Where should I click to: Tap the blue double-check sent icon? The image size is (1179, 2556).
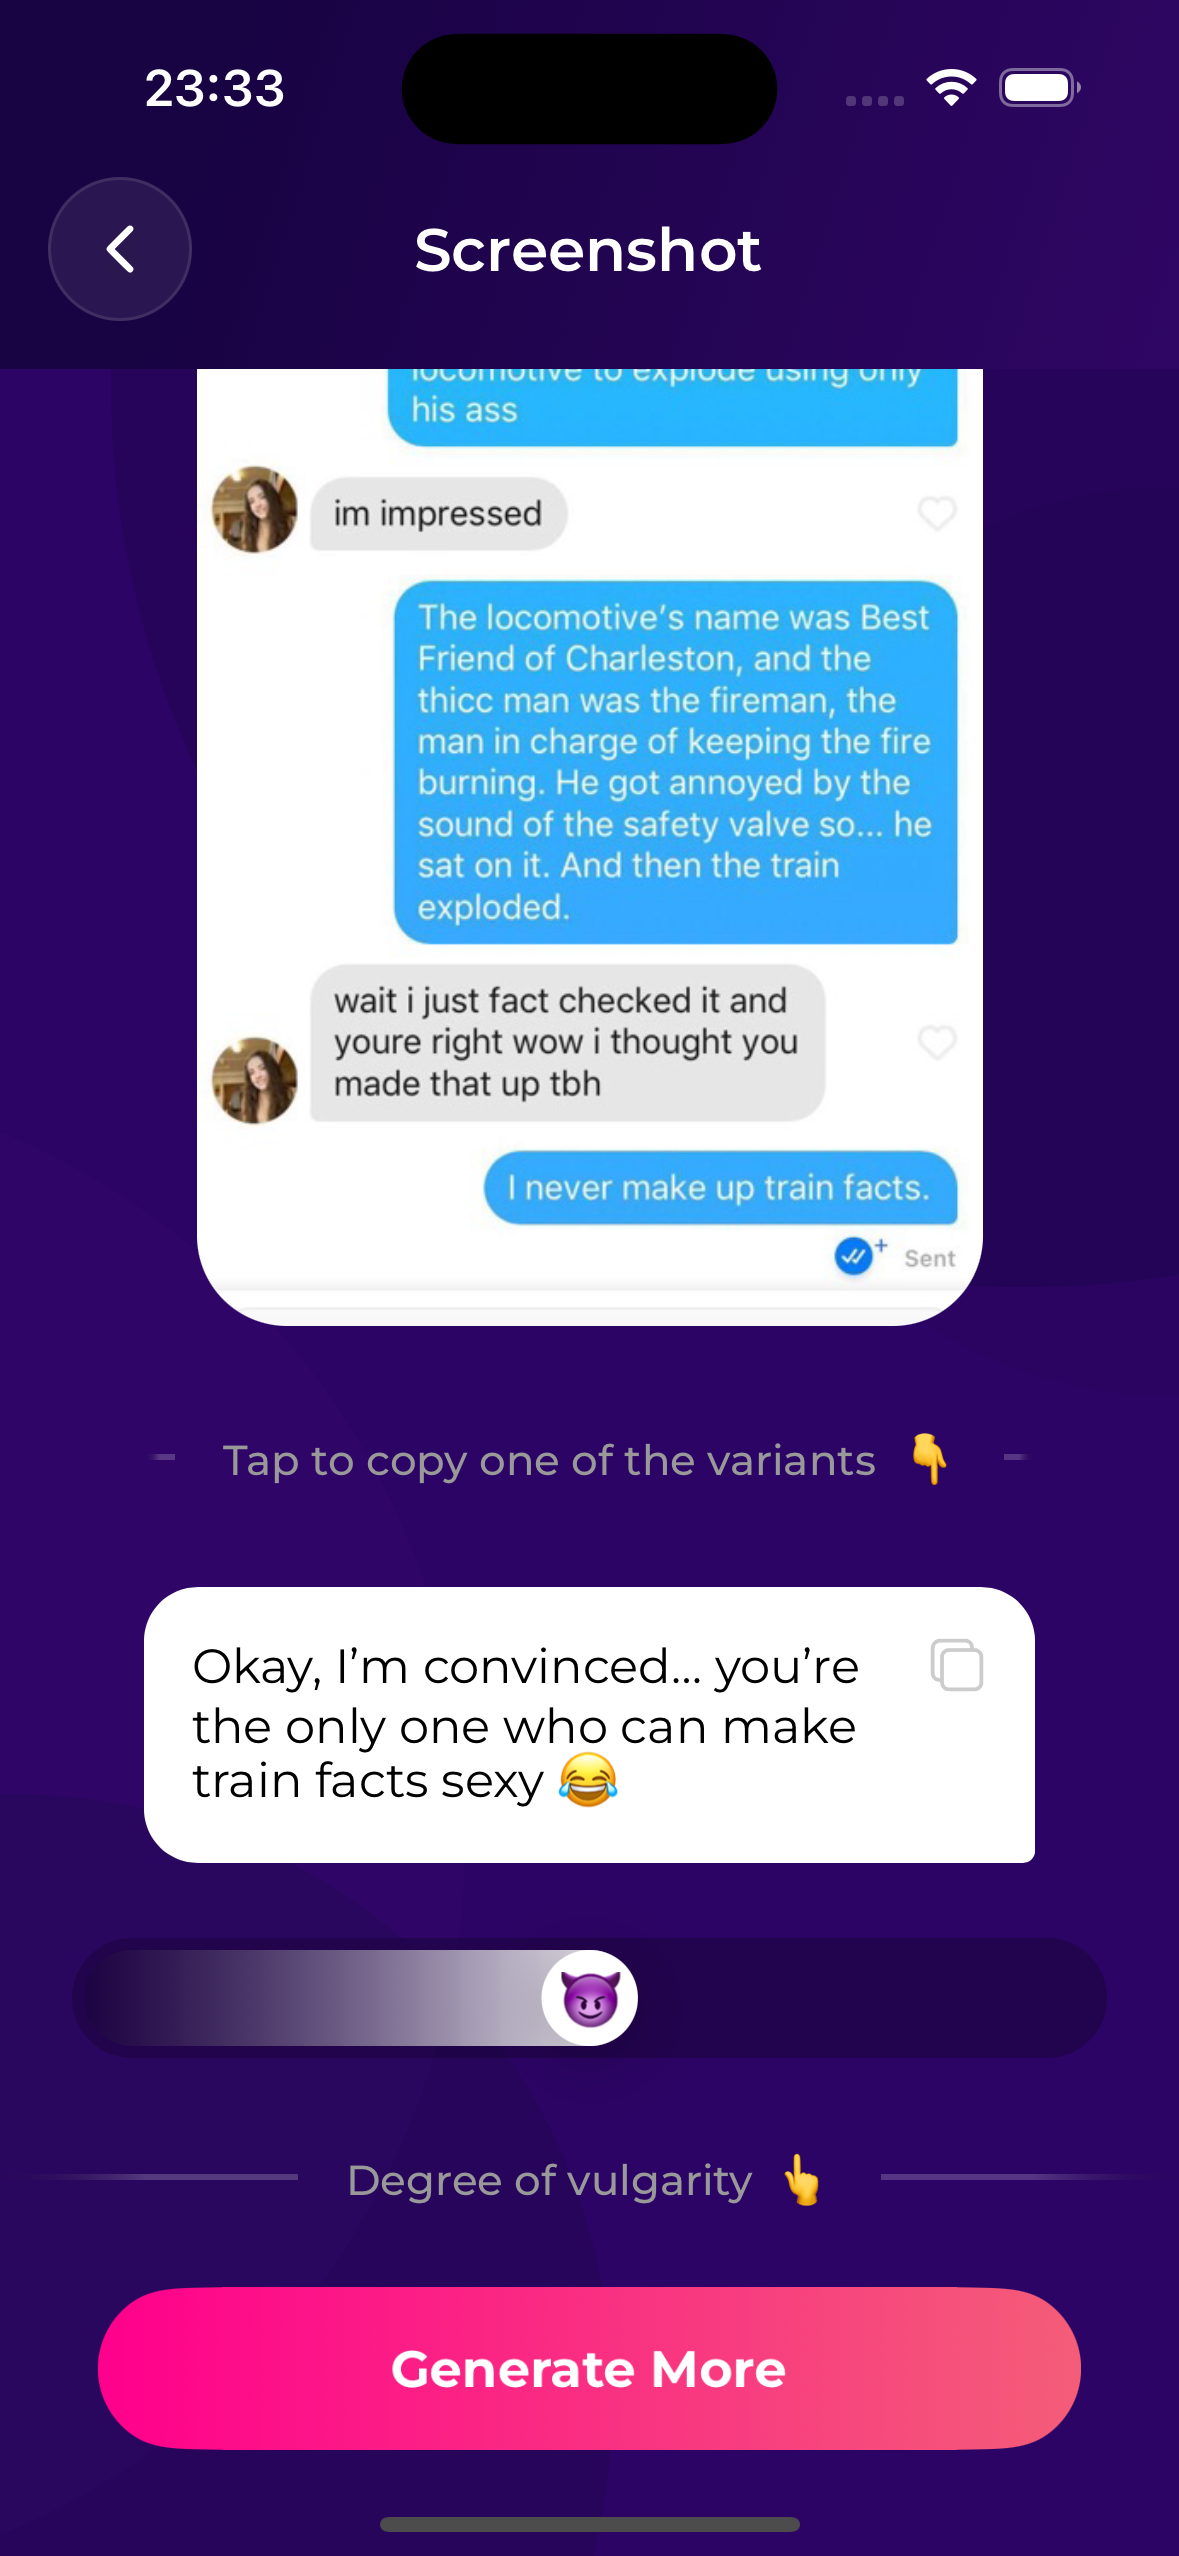point(853,1256)
